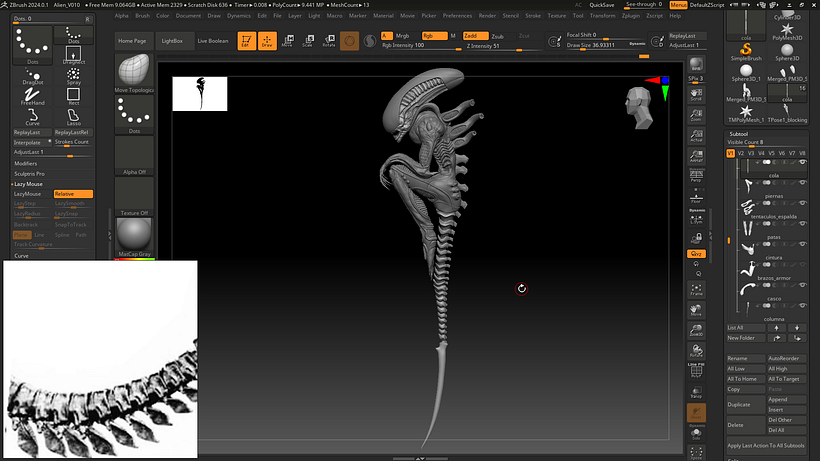Click the AAHalf view icon

(x=696, y=156)
